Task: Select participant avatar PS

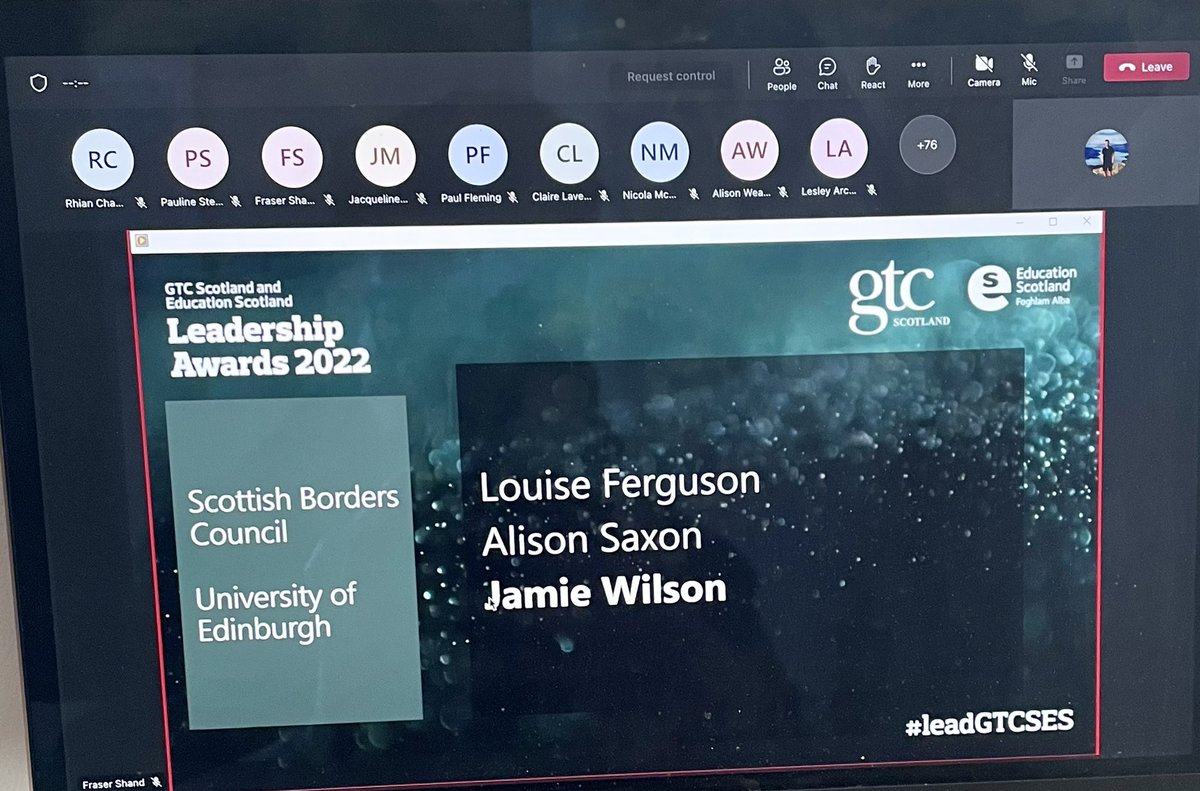Action: pyautogui.click(x=198, y=159)
